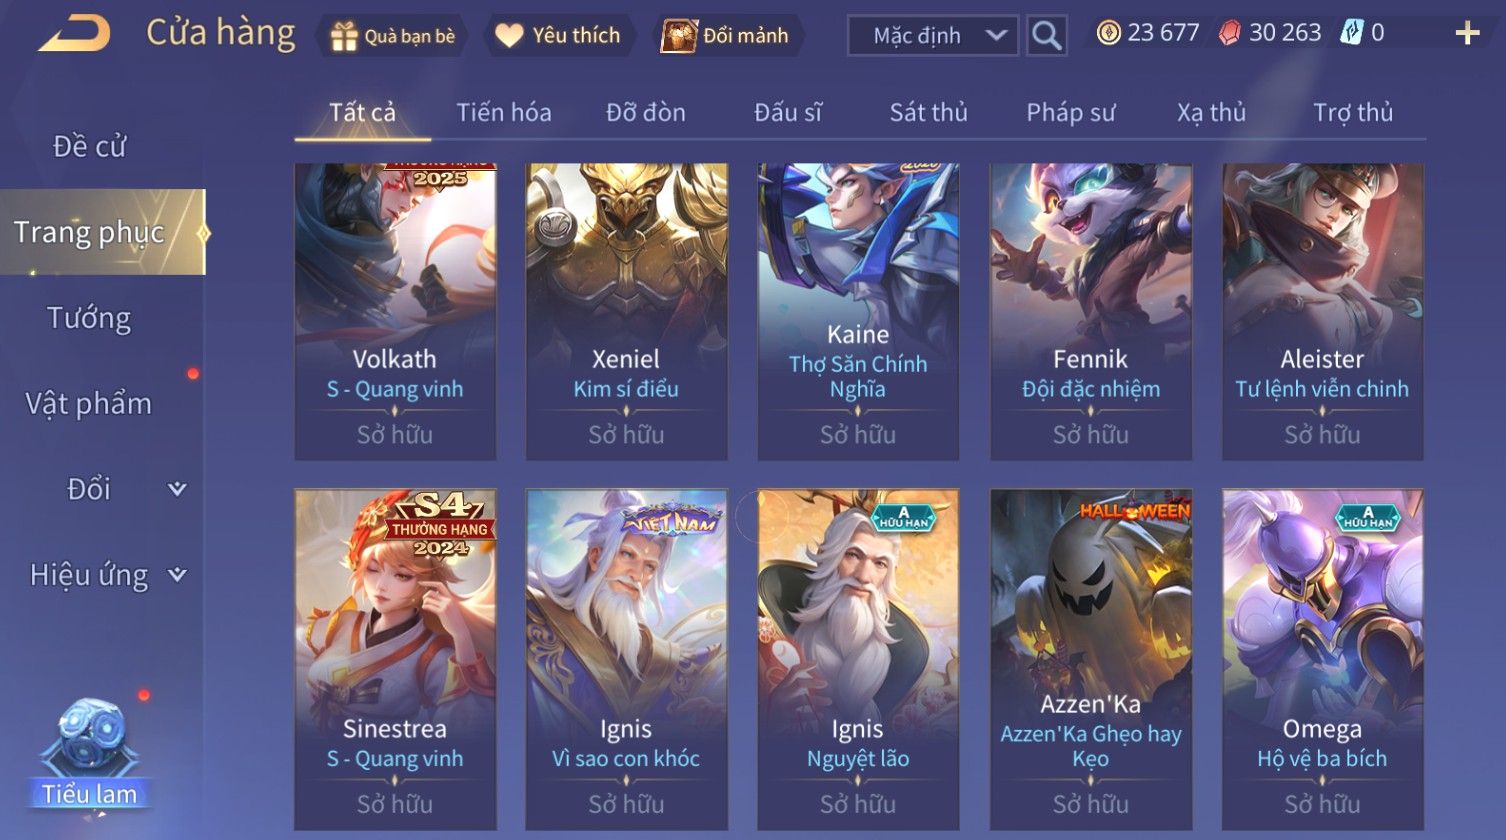Tap the plus icon to add currency

pos(1466,34)
